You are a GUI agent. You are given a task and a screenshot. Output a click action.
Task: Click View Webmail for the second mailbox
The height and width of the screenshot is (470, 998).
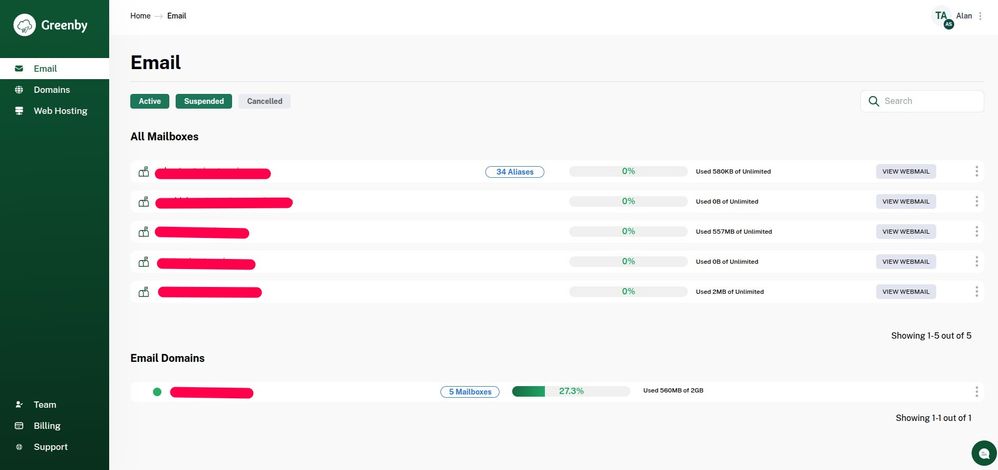[x=906, y=202]
